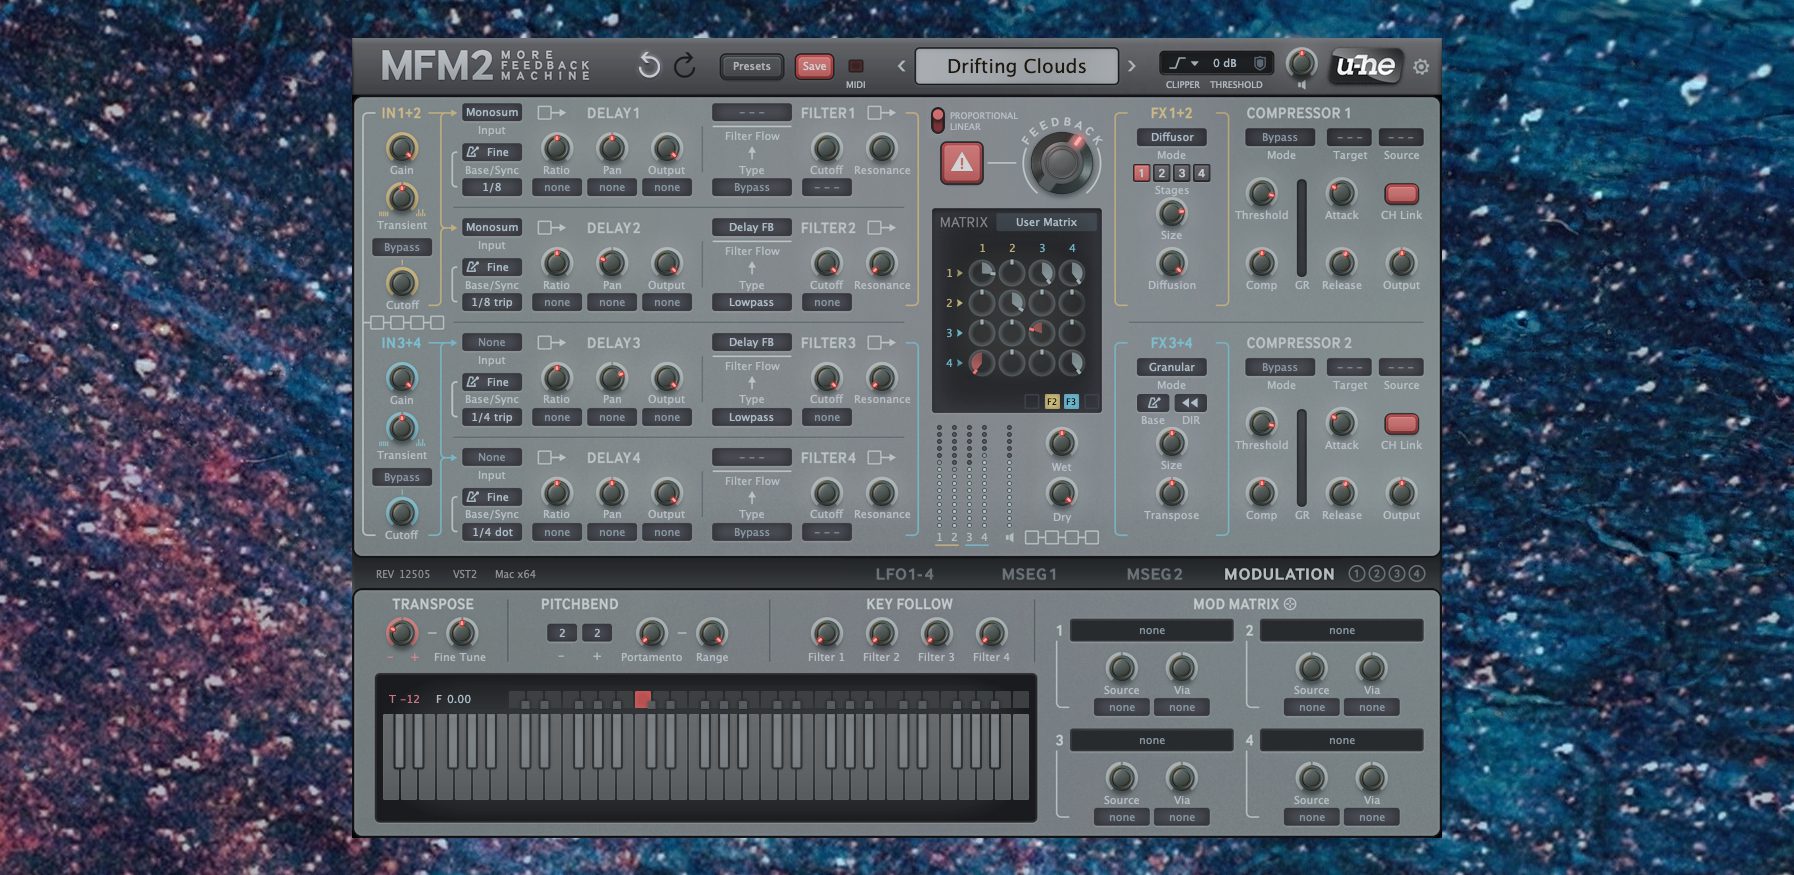Open Compressor 2 Bypass mode menu
Screen dimensions: 1794x875
click(1280, 367)
